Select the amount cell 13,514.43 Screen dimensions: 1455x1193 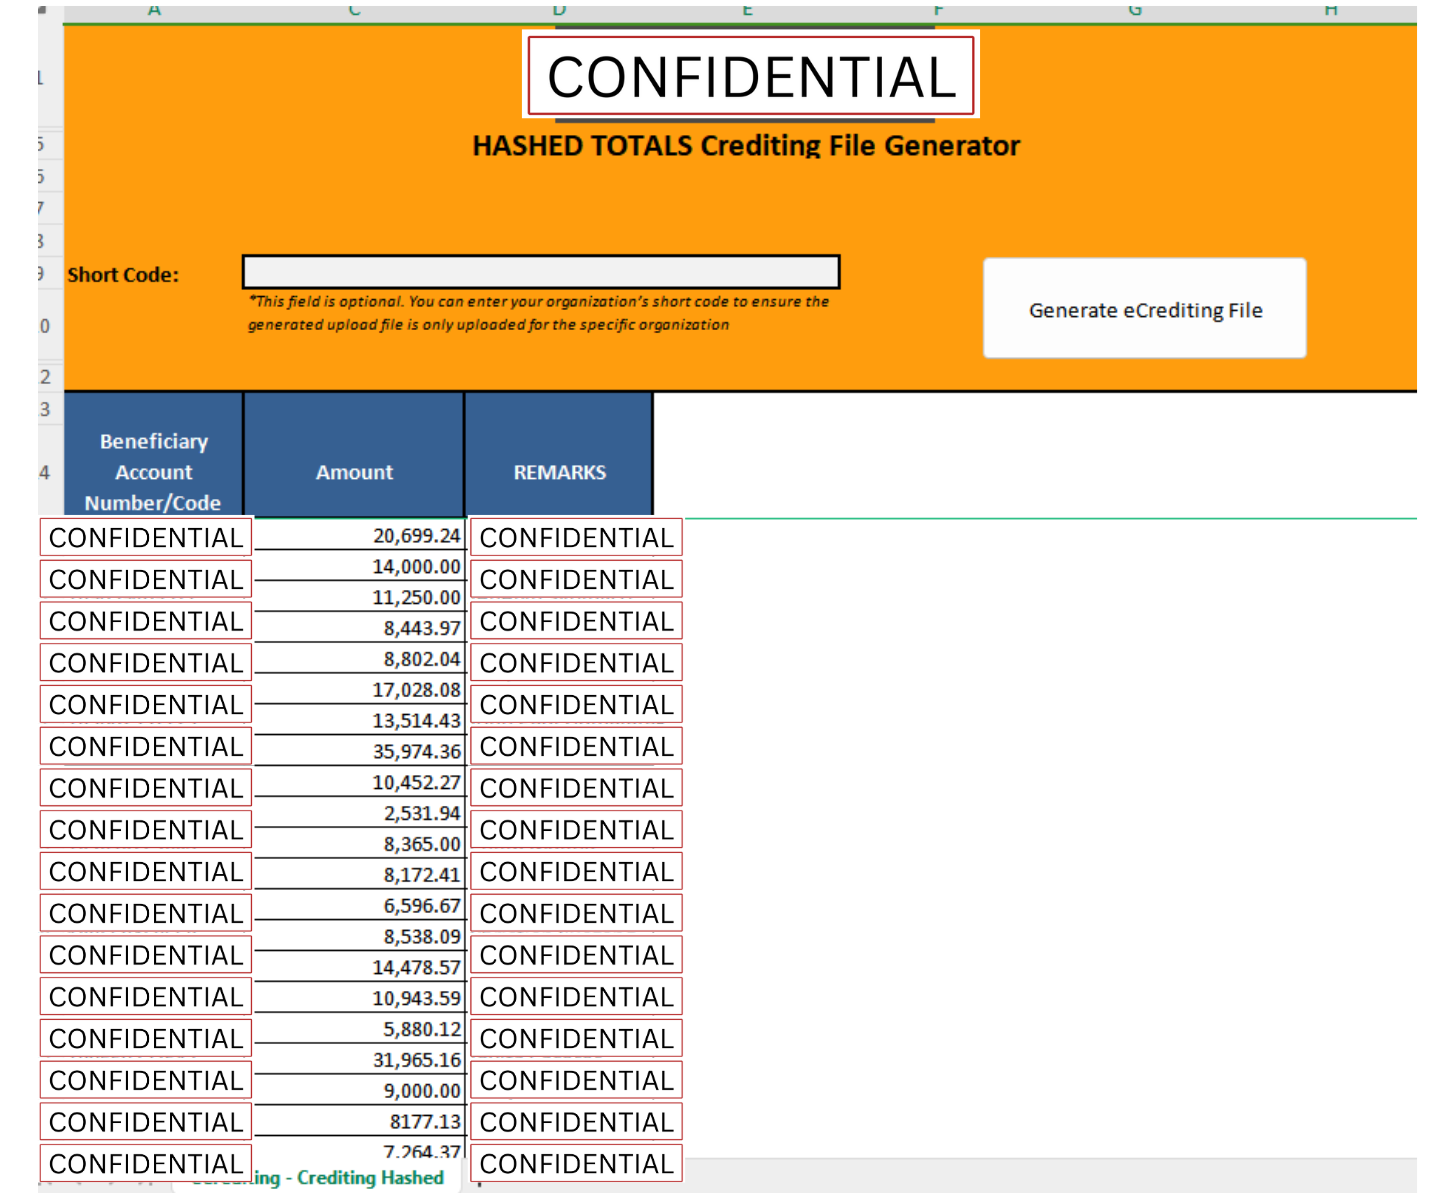click(360, 721)
